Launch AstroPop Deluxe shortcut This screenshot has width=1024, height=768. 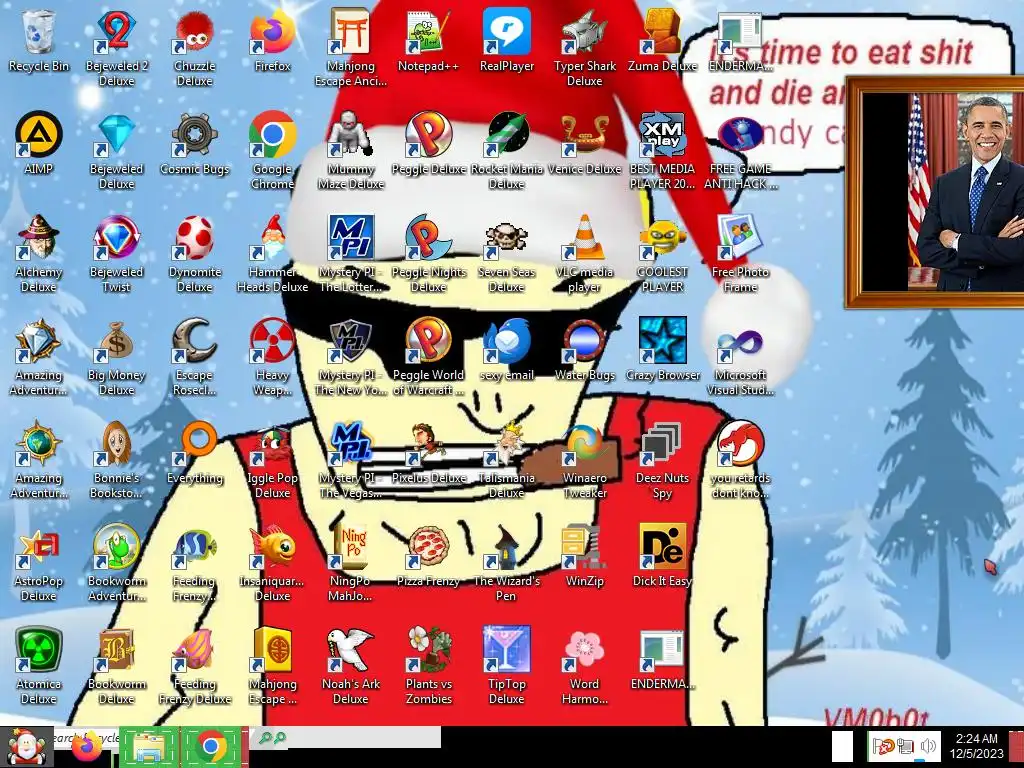click(x=39, y=564)
